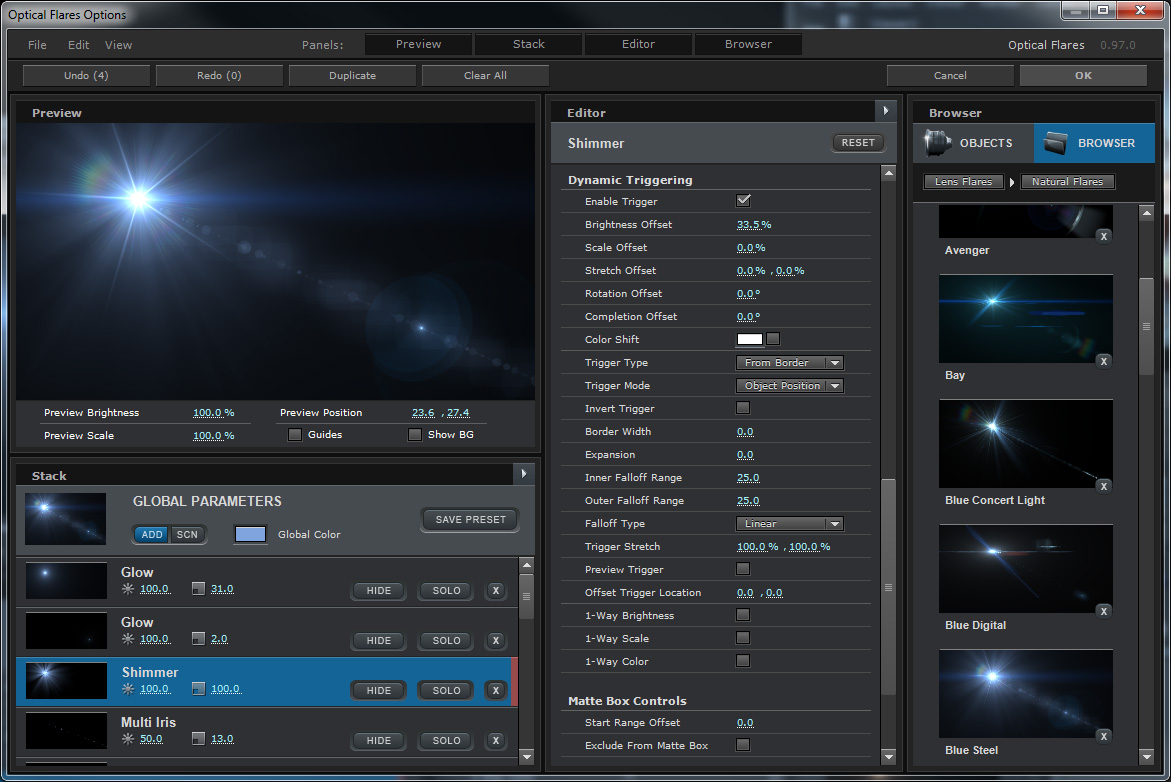
Task: Check the Invert Trigger checkbox
Action: 743,408
